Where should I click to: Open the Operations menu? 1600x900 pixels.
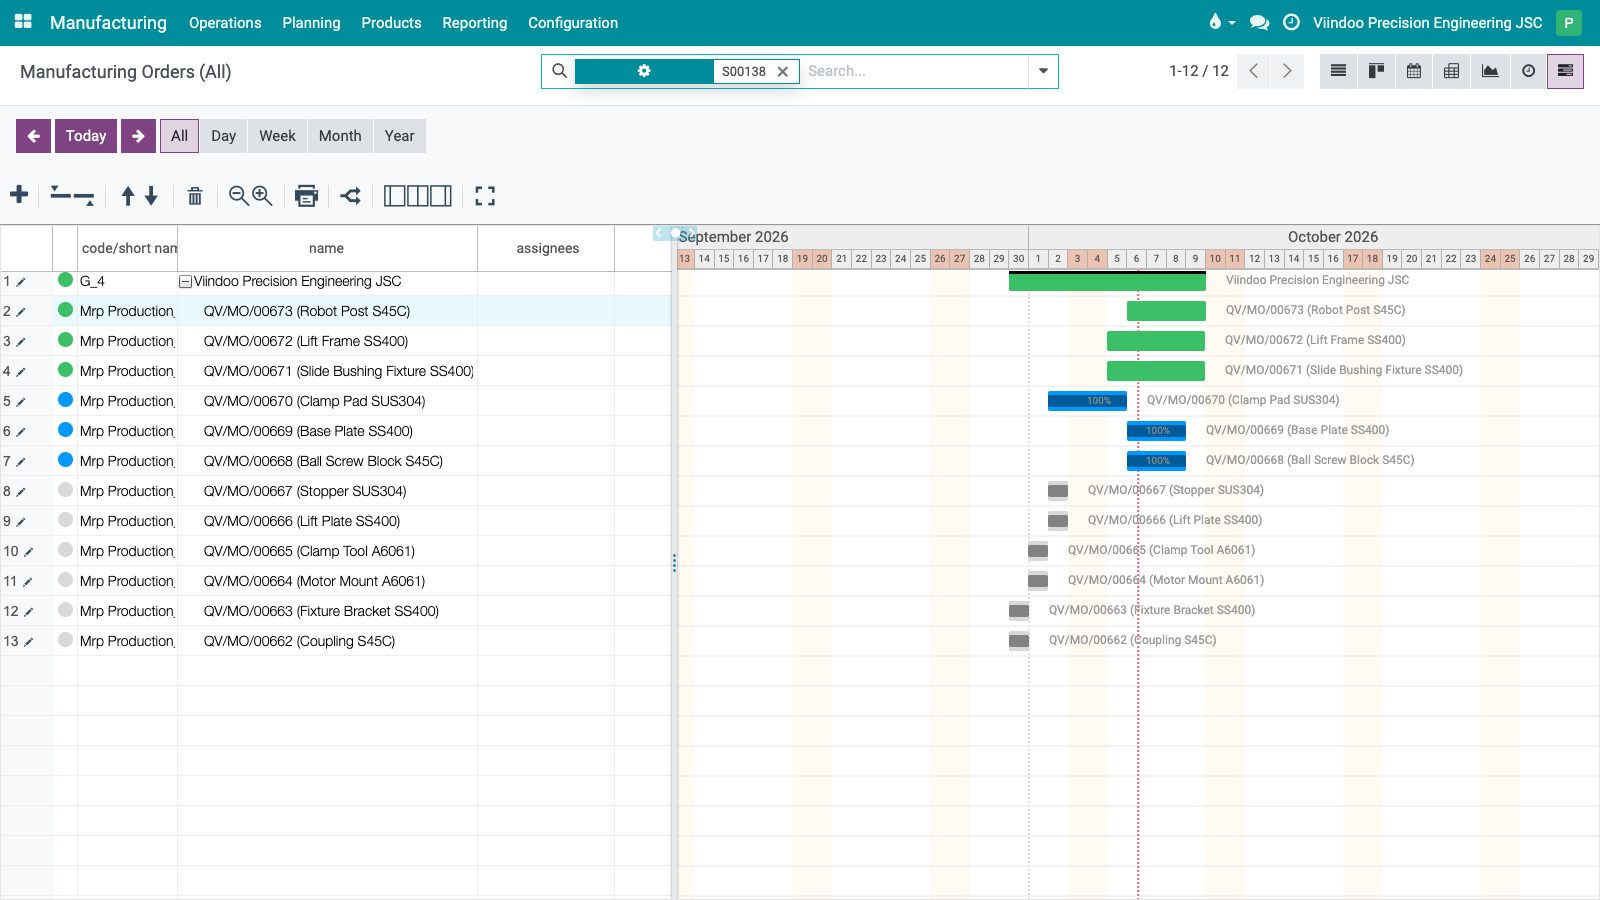[225, 22]
